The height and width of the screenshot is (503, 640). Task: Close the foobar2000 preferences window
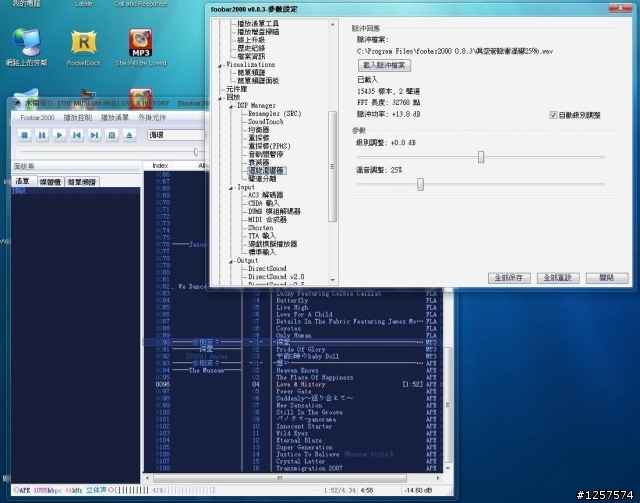[x=620, y=8]
